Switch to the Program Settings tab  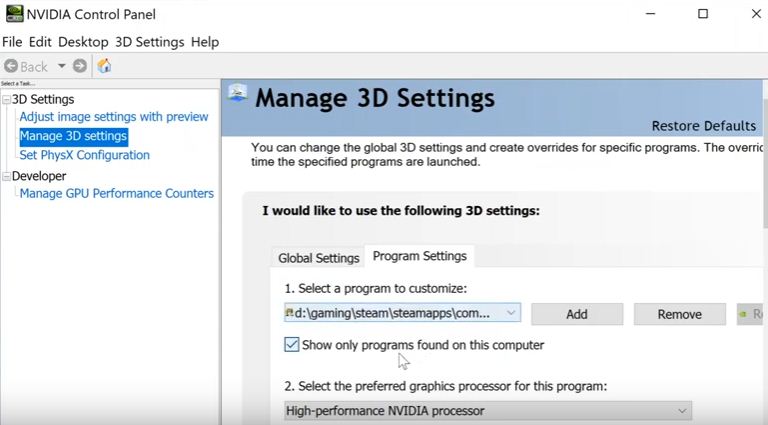pyautogui.click(x=420, y=256)
